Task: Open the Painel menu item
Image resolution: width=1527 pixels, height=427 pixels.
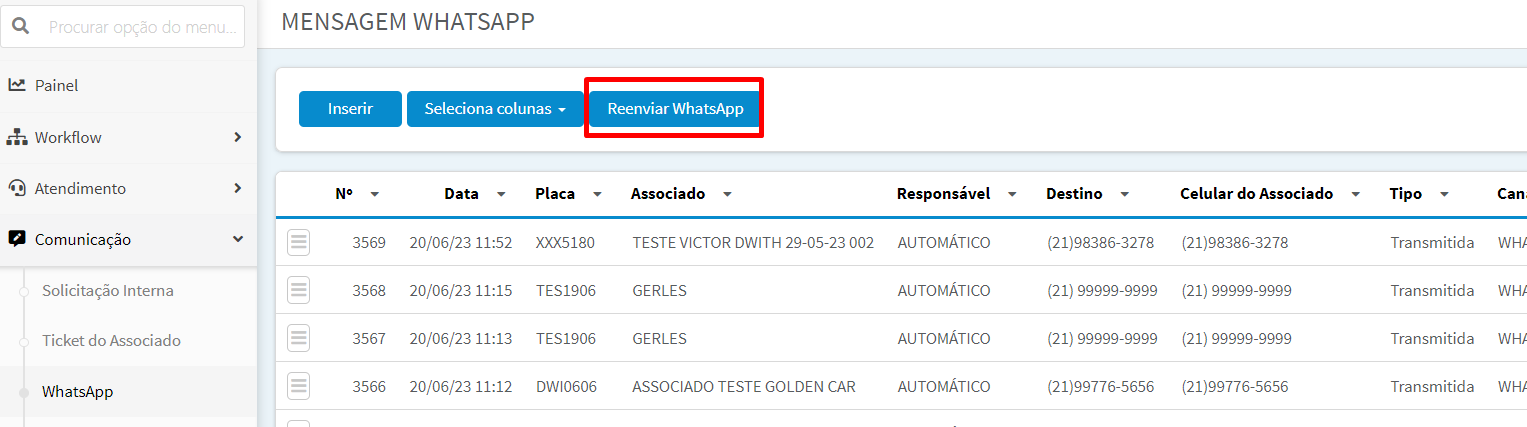Action: point(128,85)
